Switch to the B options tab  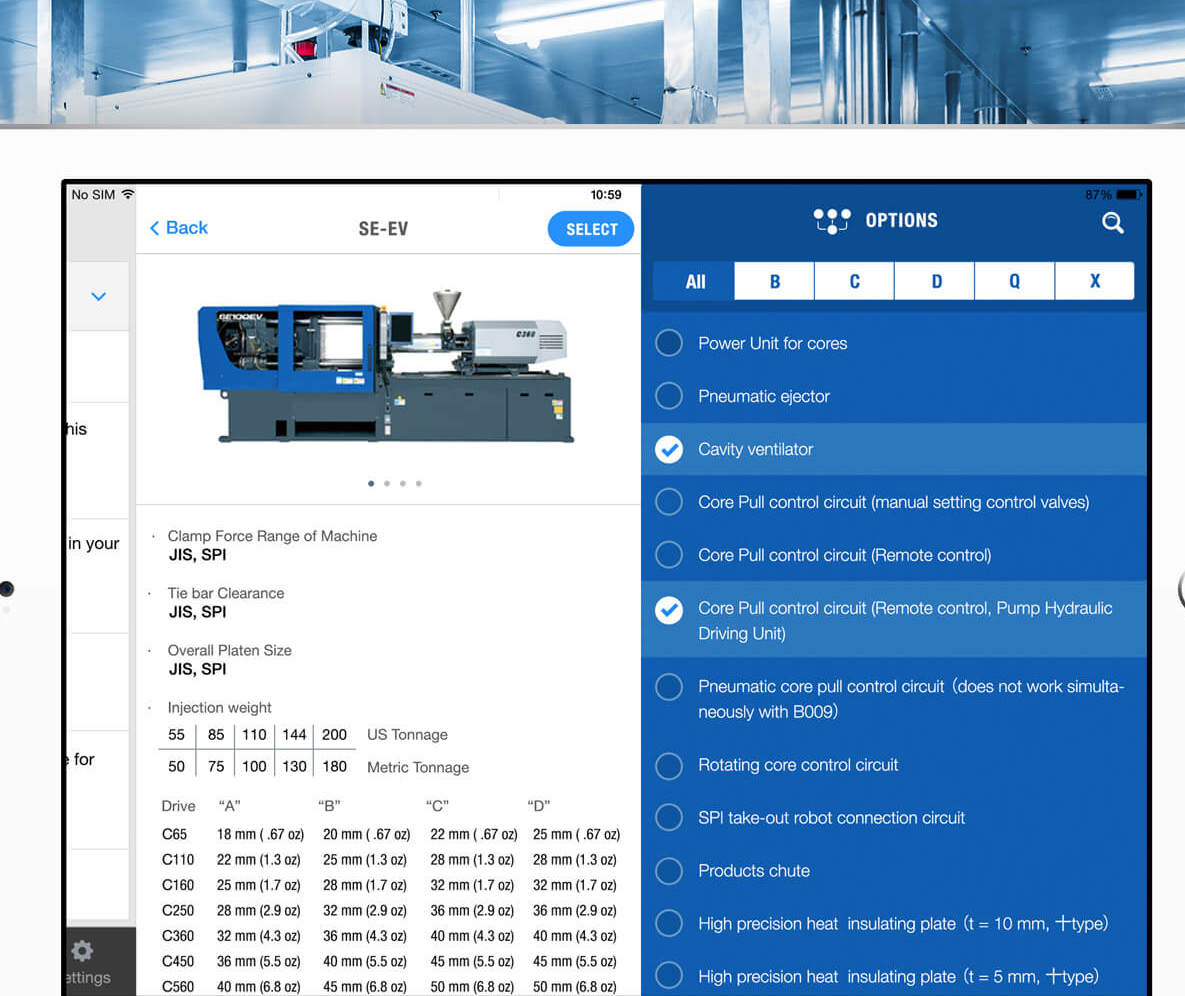(774, 282)
